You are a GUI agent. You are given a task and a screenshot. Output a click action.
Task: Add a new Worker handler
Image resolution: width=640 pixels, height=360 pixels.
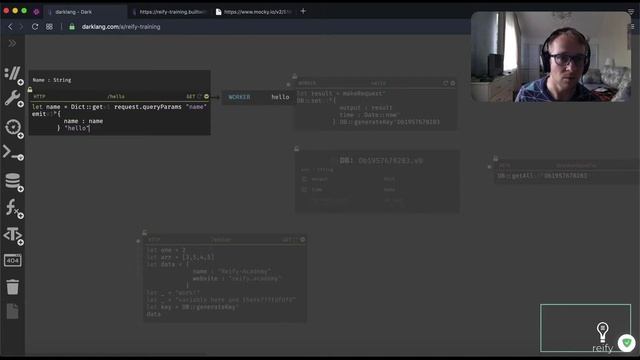coord(20,104)
